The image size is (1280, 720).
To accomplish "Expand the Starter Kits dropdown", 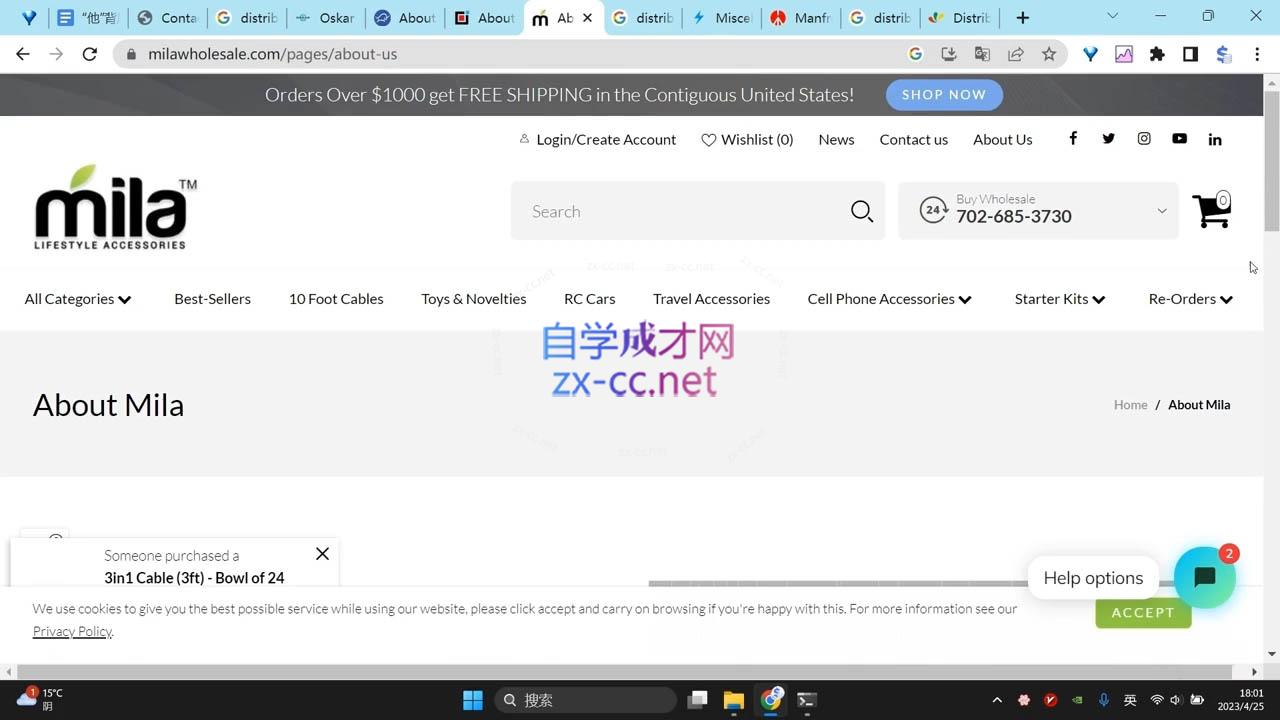I will tap(1060, 299).
